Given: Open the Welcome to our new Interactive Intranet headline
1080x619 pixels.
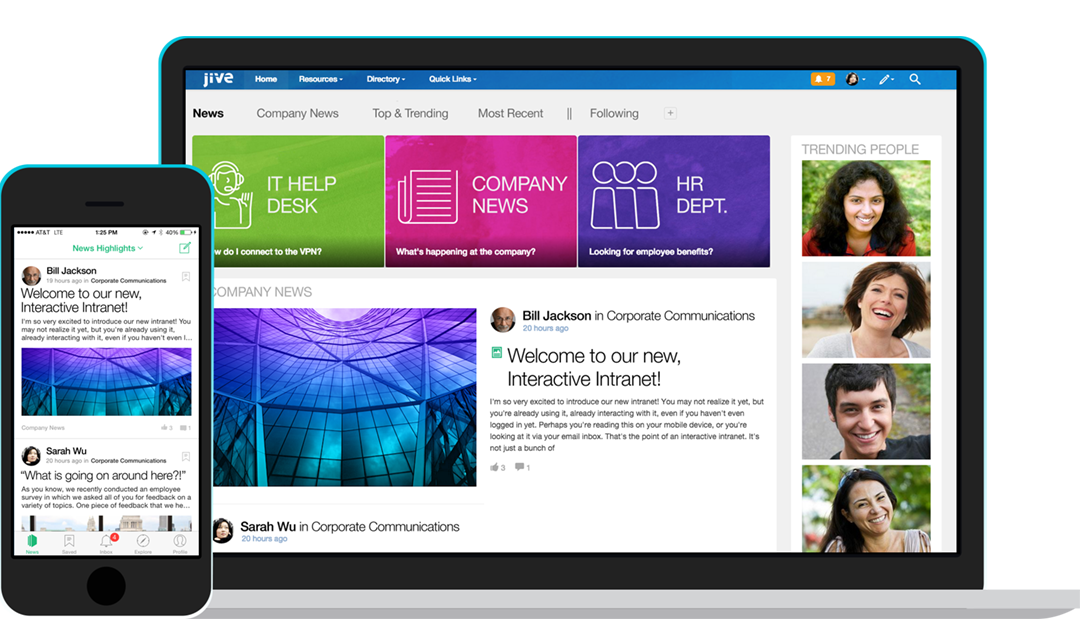Looking at the screenshot, I should tap(594, 367).
